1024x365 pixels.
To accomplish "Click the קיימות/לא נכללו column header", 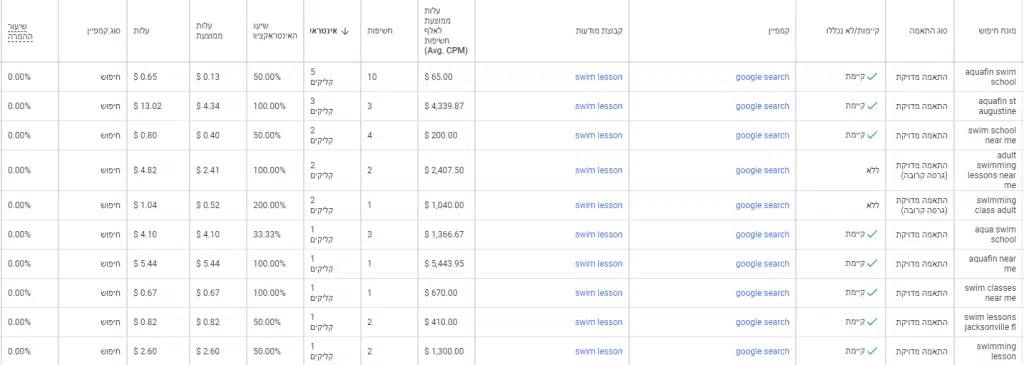I will click(852, 31).
